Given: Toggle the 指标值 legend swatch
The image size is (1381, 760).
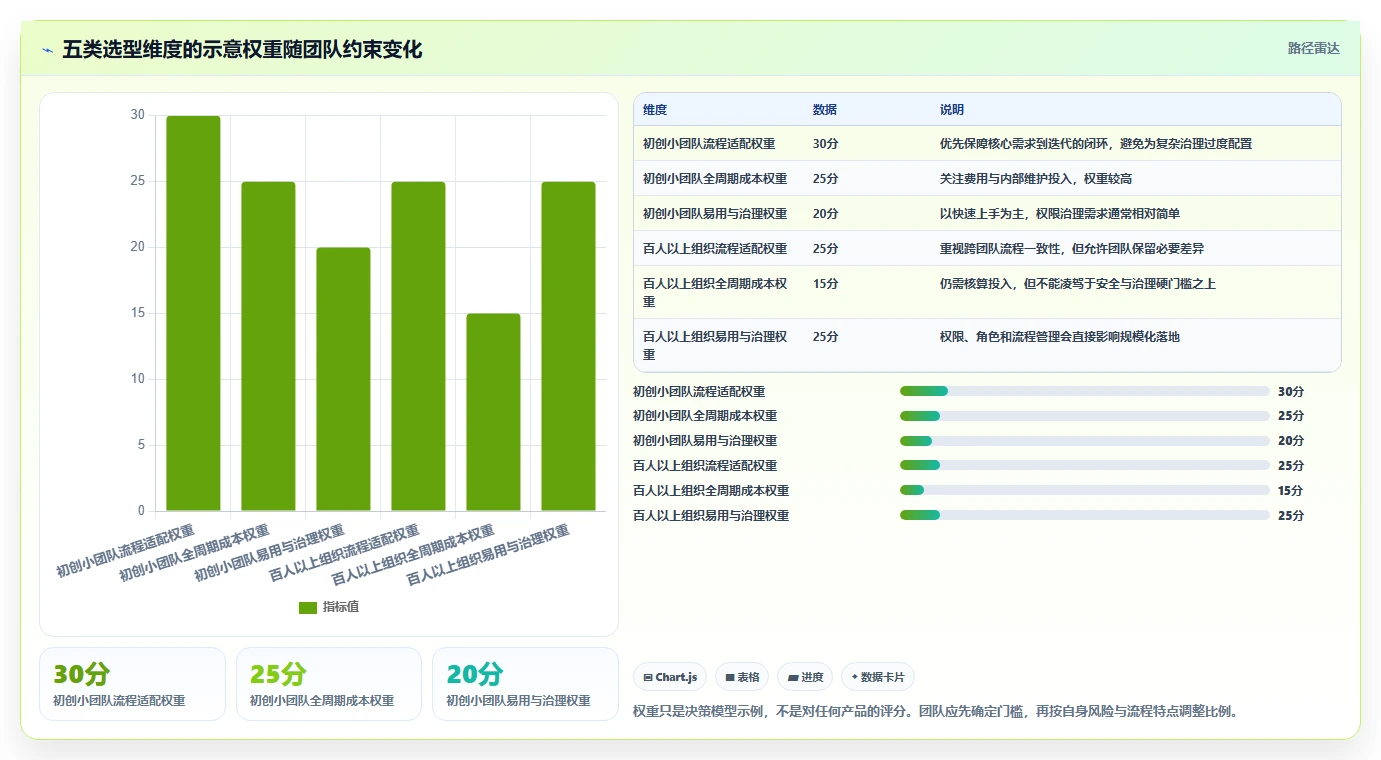Looking at the screenshot, I should (308, 608).
